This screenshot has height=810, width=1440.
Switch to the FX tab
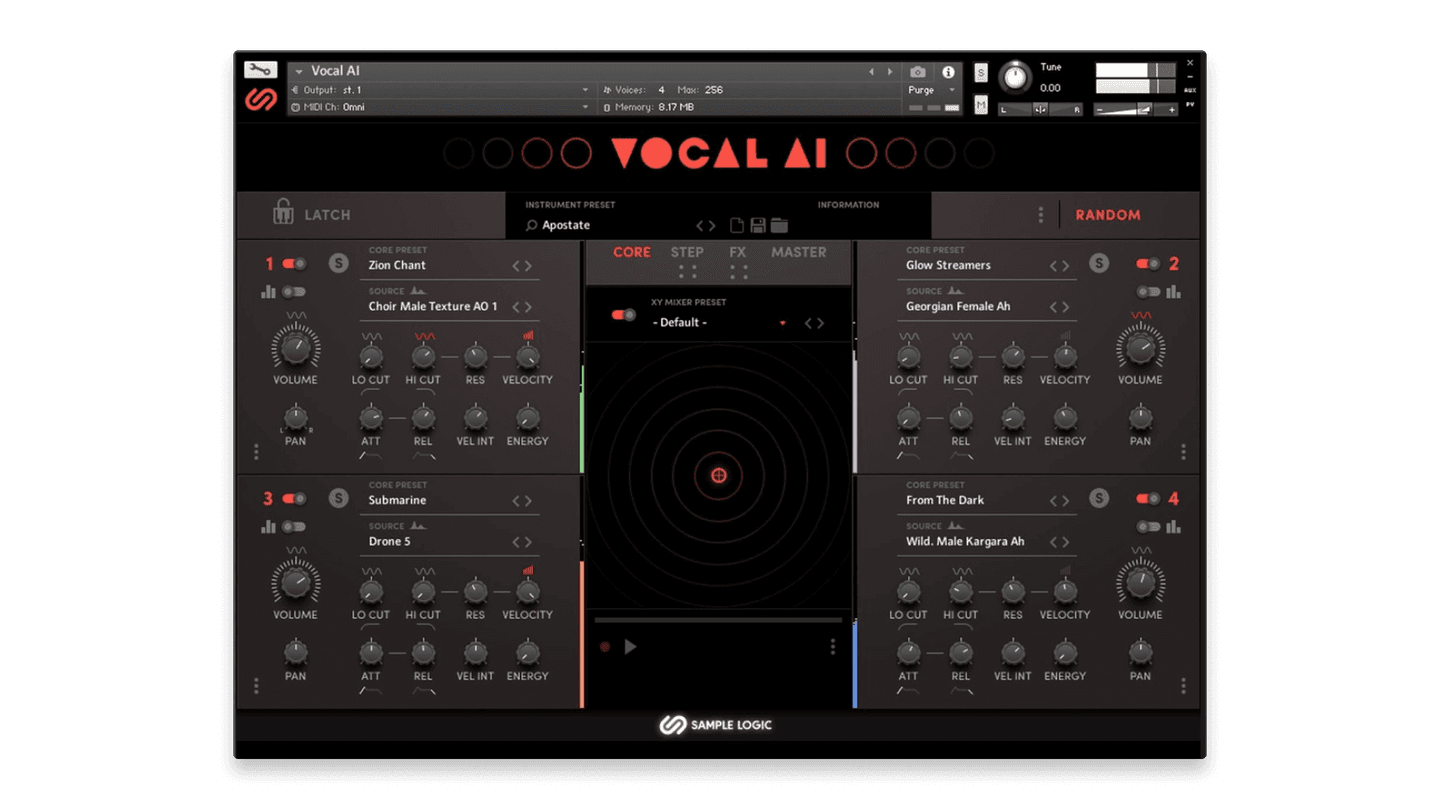tap(737, 252)
